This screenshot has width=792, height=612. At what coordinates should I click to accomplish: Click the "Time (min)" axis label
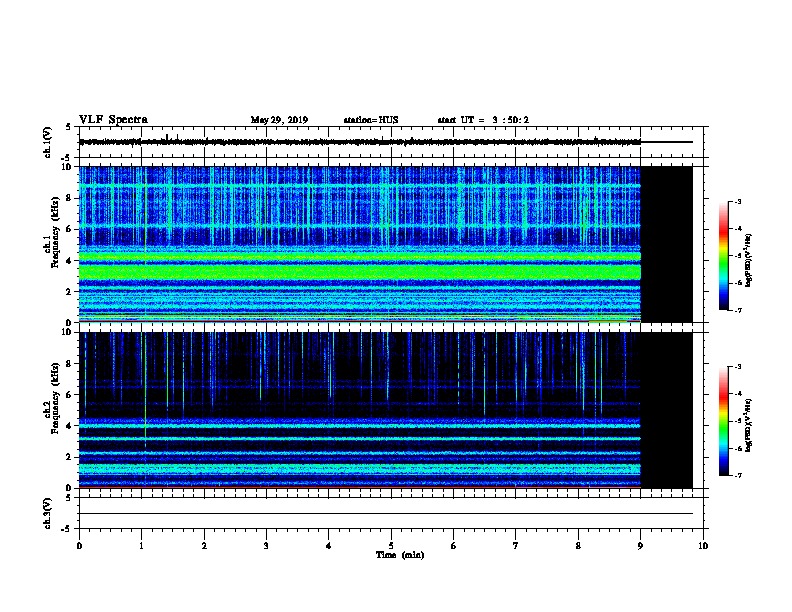click(400, 554)
